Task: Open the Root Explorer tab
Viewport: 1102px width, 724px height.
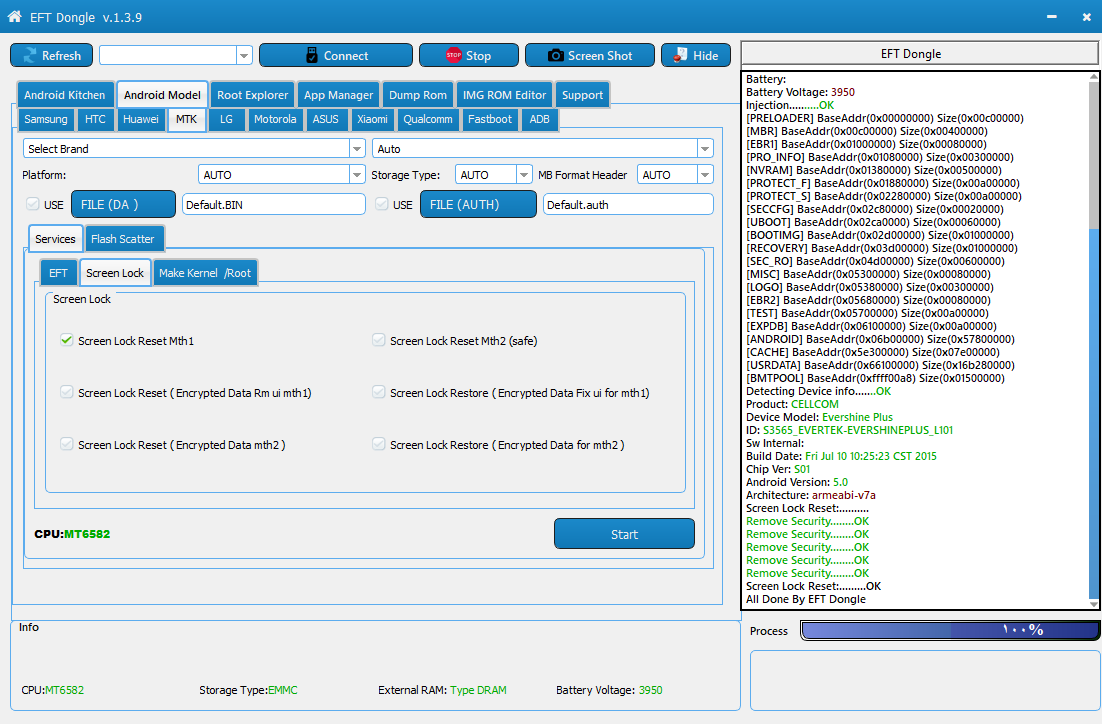Action: 252,95
